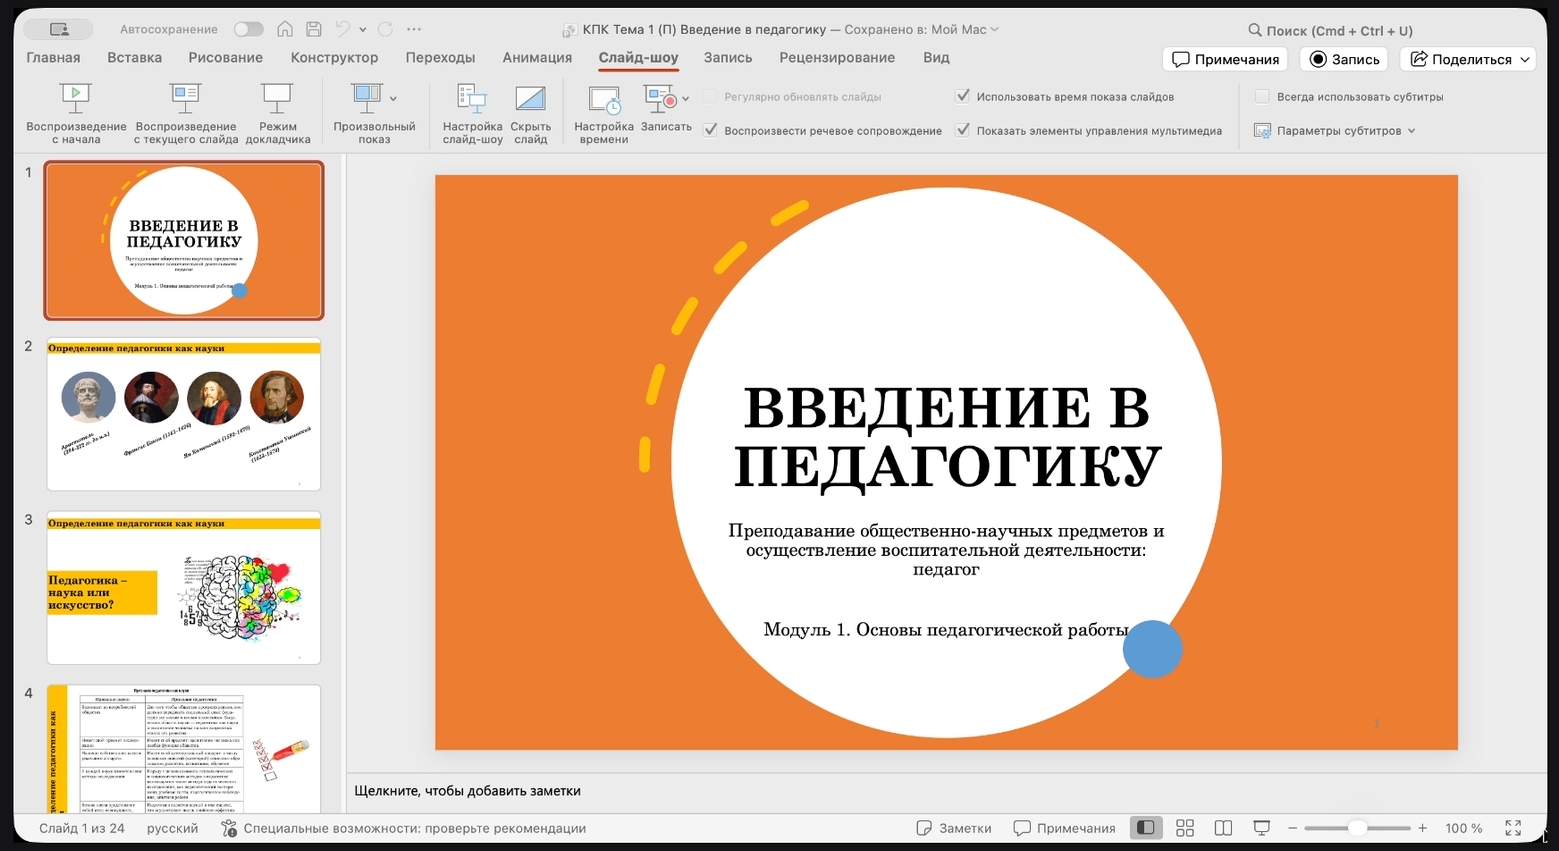Toggle Примечания in the status bar
This screenshot has height=851, width=1559.
(x=1064, y=828)
